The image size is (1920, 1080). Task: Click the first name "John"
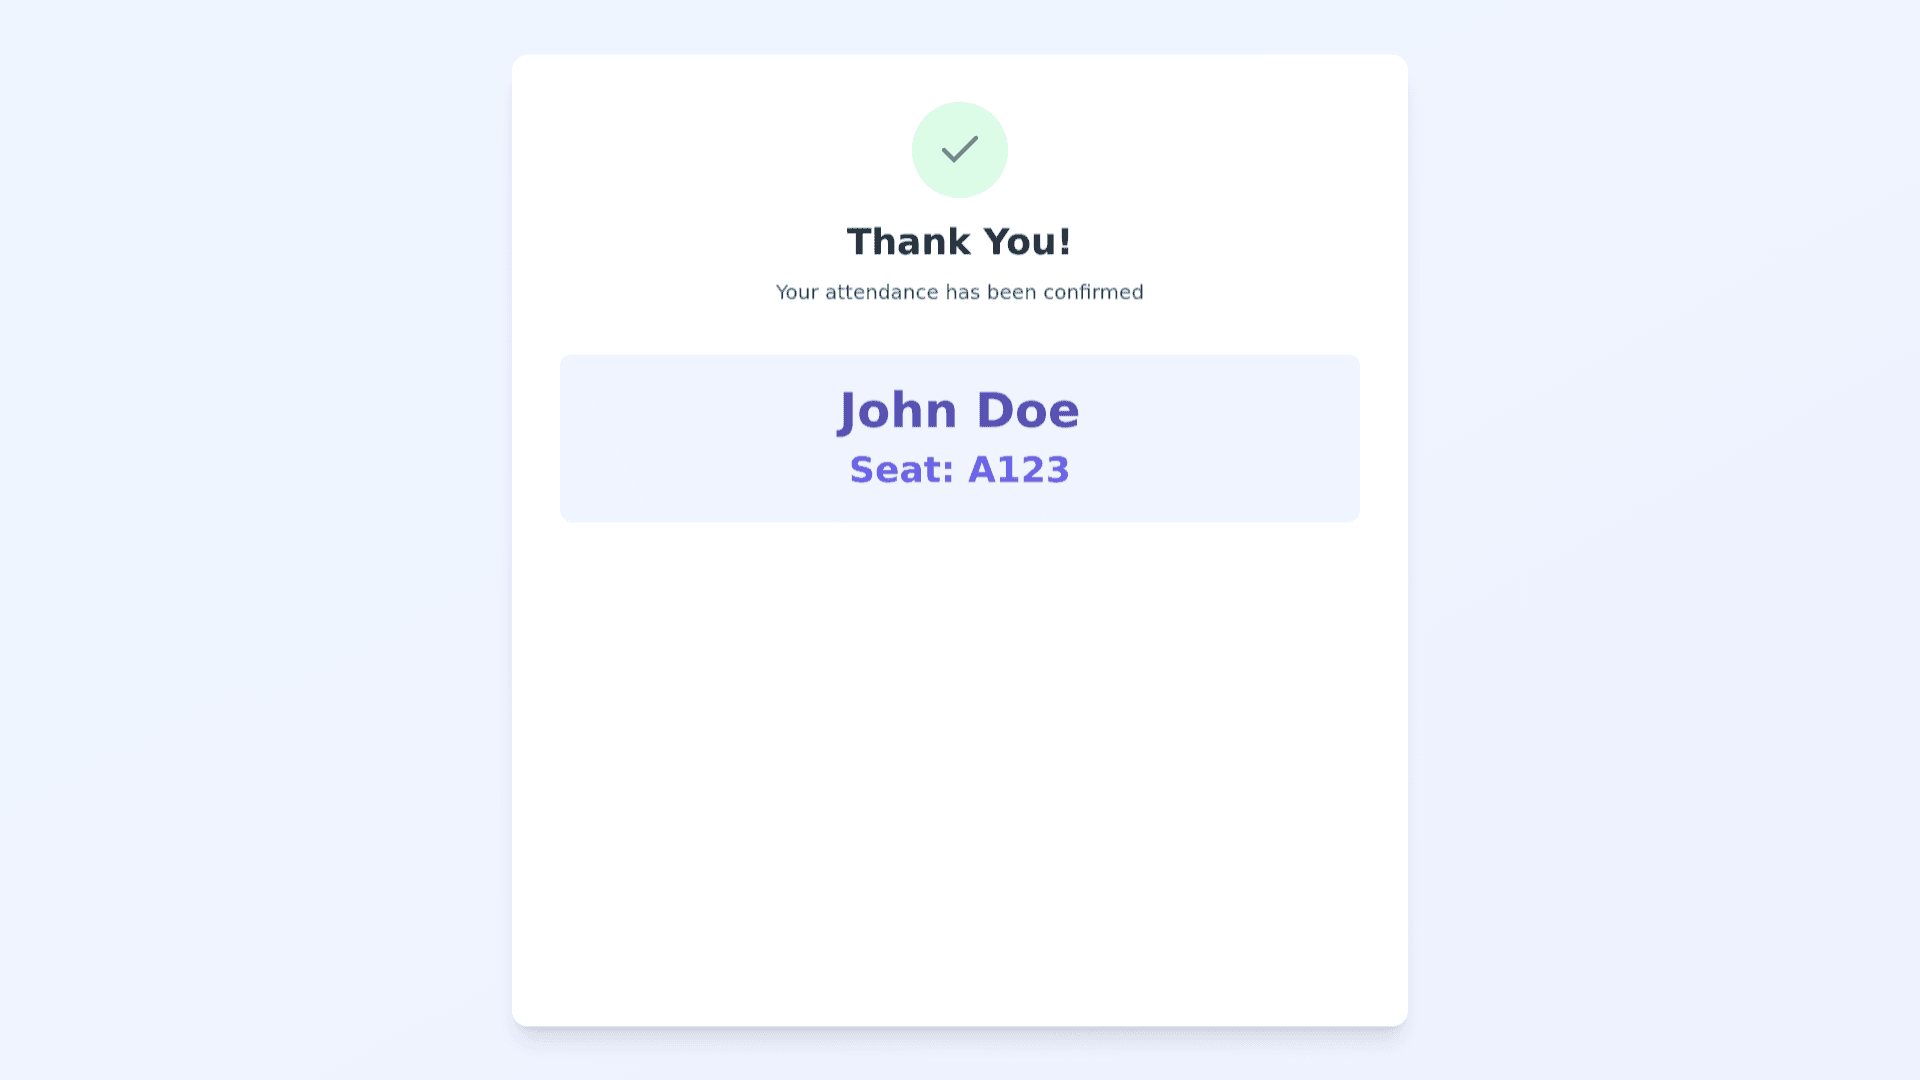(898, 411)
